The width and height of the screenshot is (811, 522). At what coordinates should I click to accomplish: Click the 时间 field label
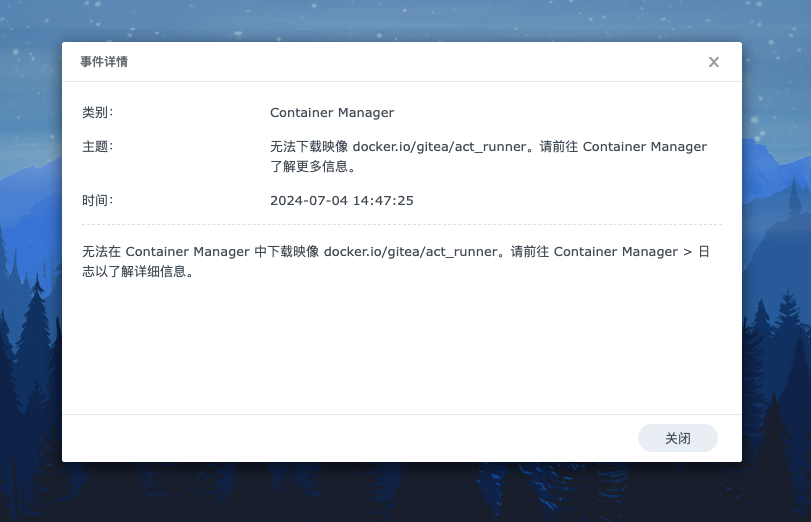tap(97, 201)
